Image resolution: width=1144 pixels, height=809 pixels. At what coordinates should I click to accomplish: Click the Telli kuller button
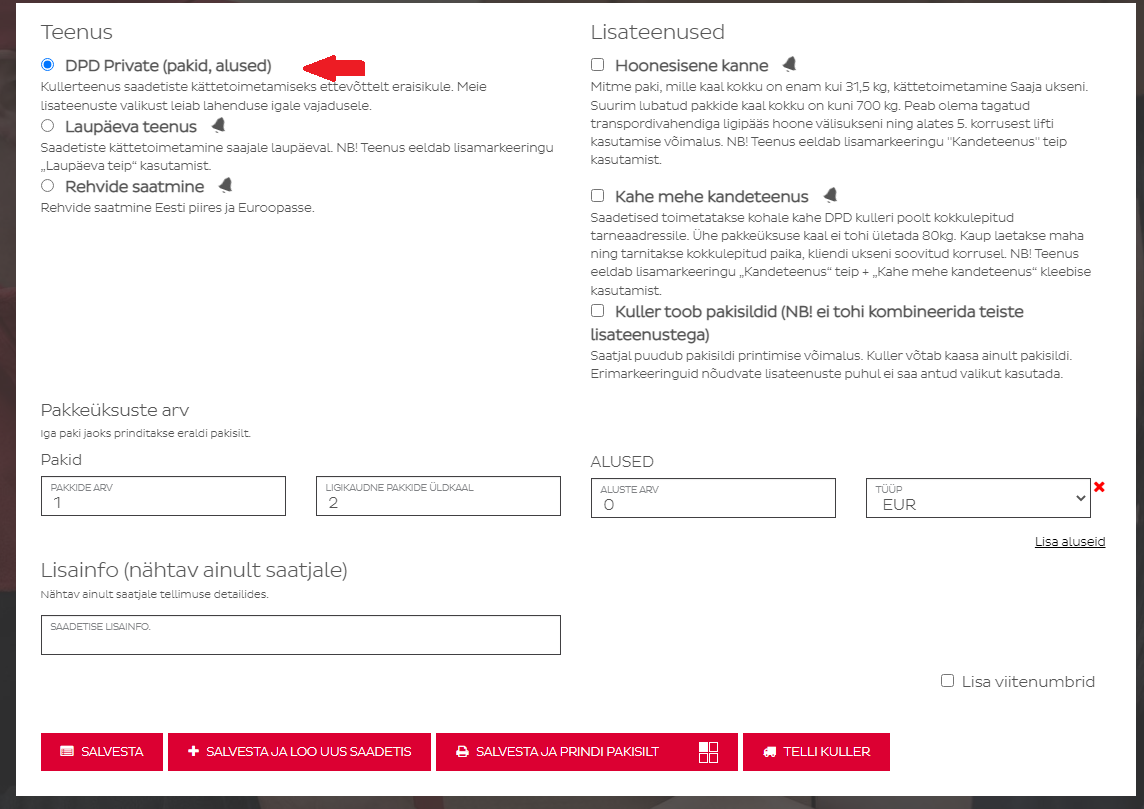click(816, 751)
